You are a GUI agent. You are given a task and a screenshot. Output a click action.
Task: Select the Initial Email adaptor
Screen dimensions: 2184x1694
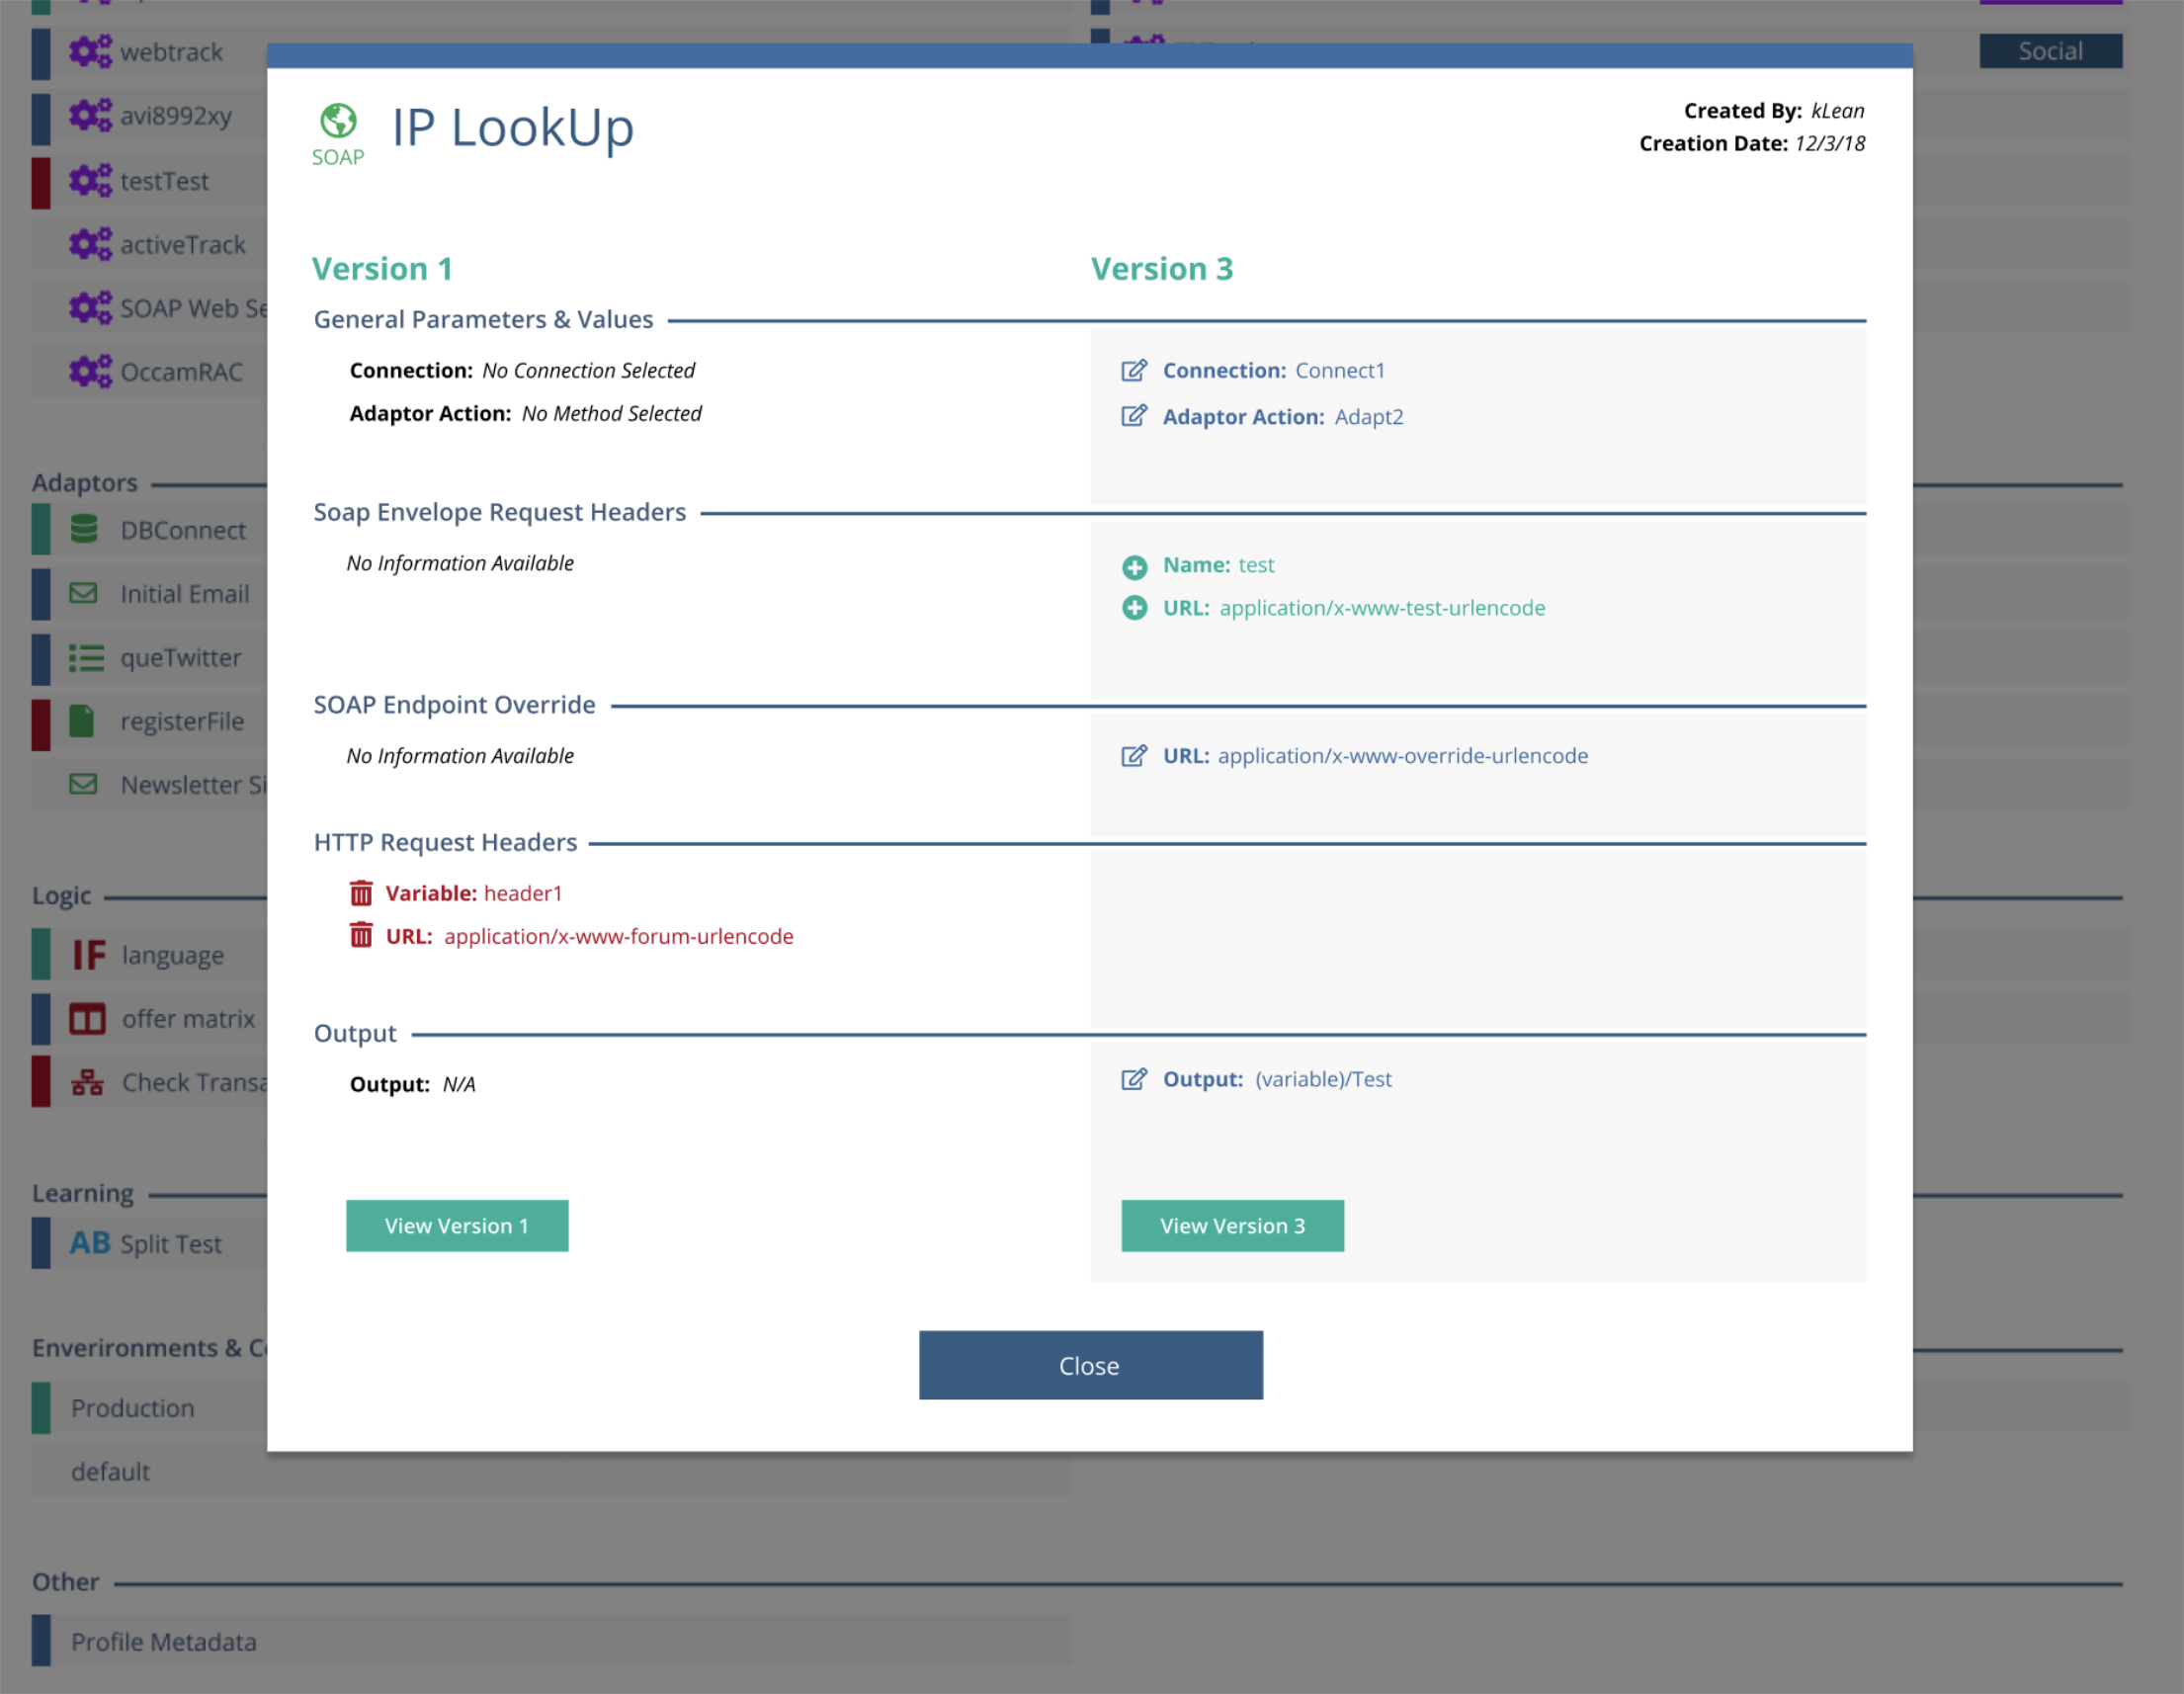click(184, 594)
